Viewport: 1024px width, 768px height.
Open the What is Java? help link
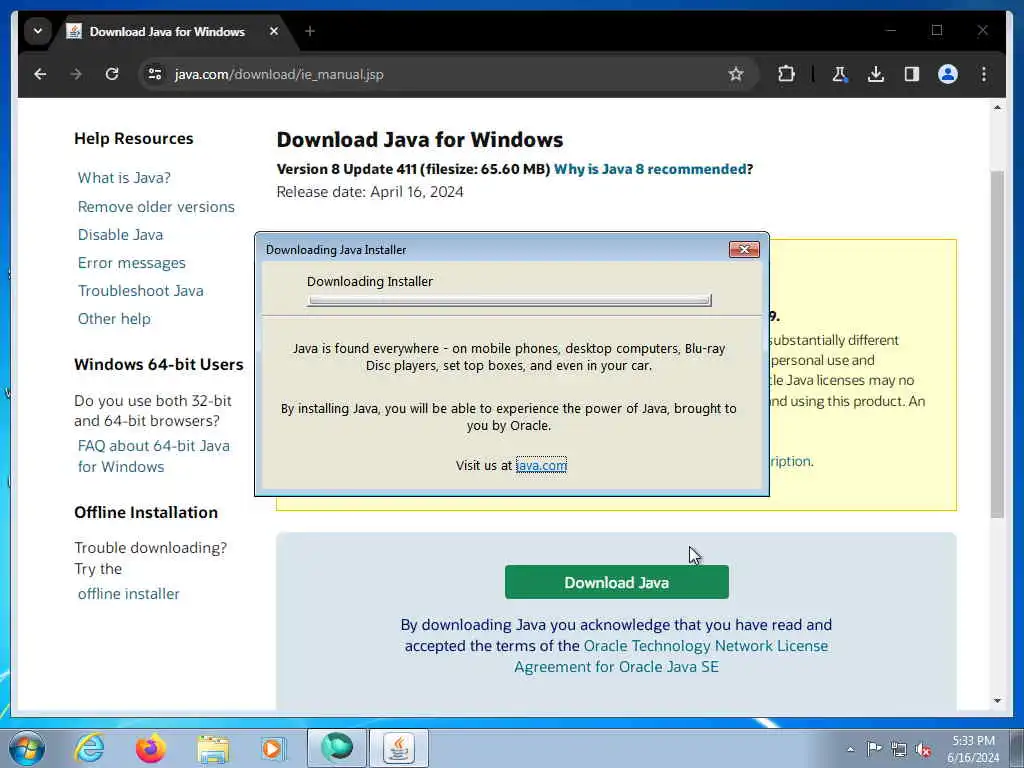tap(124, 178)
